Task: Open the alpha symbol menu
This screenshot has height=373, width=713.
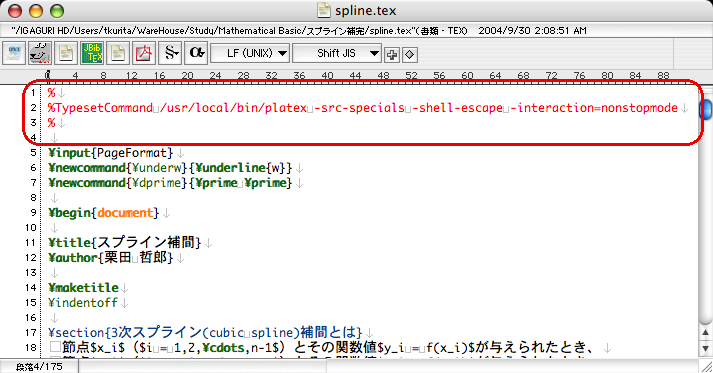Action: pyautogui.click(x=196, y=53)
